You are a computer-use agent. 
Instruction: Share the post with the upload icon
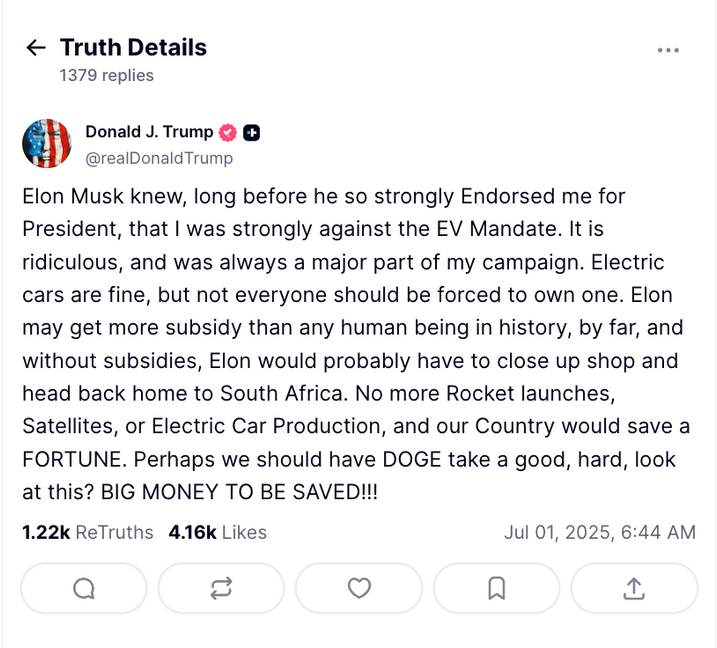click(634, 589)
